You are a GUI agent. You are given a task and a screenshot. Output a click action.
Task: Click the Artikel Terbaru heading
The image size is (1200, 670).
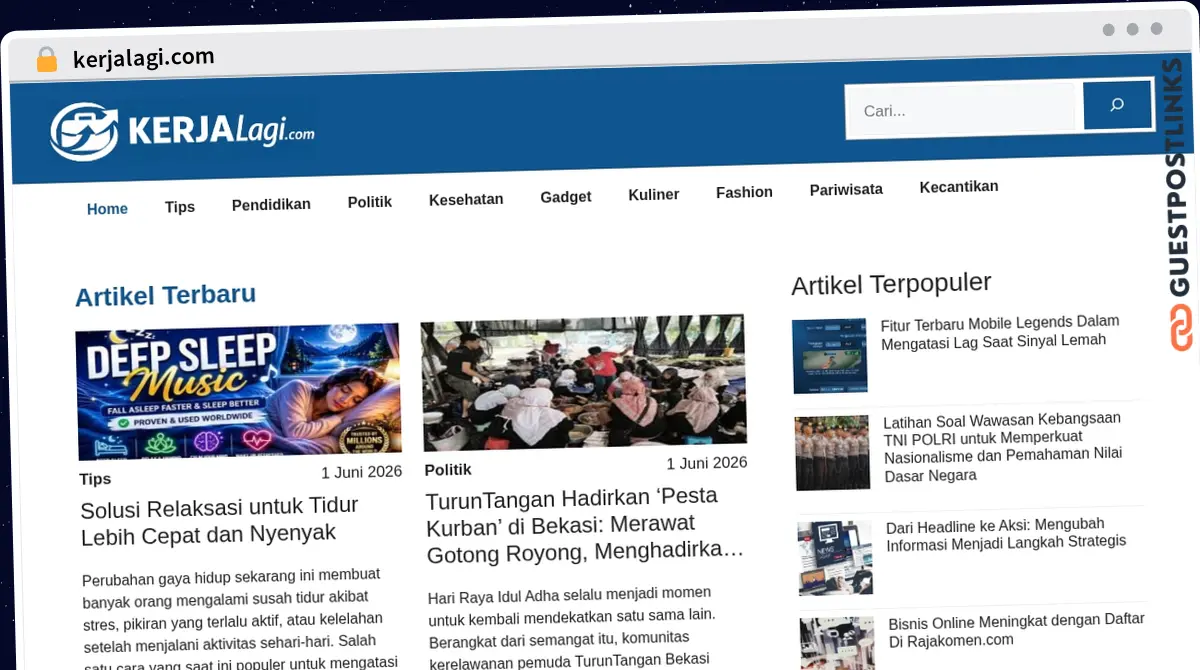tap(166, 295)
